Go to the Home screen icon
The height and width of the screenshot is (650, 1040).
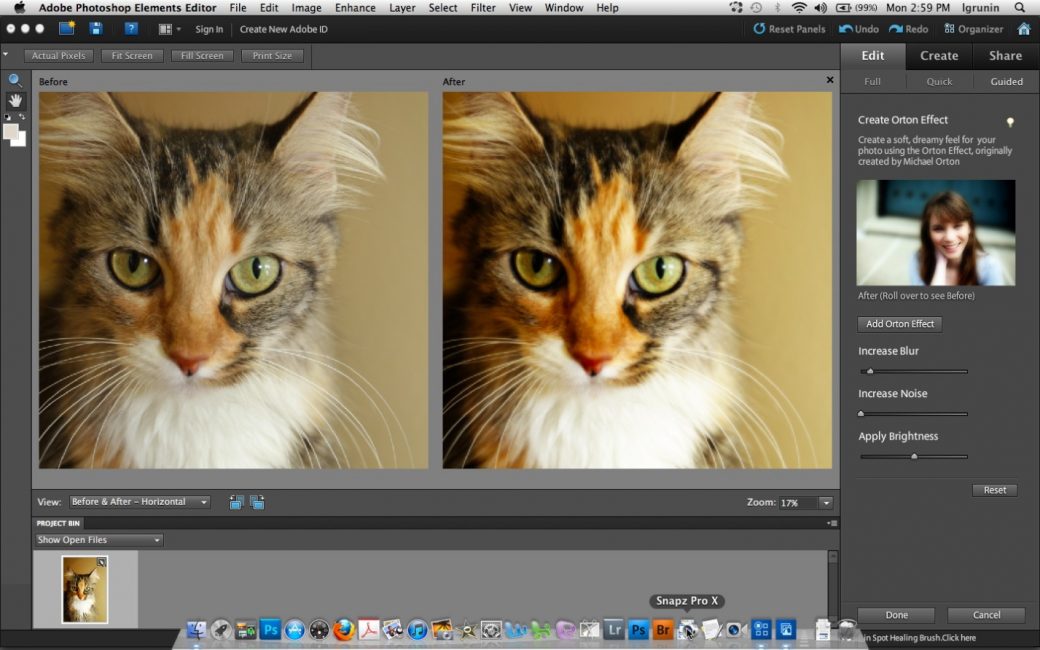[1025, 29]
